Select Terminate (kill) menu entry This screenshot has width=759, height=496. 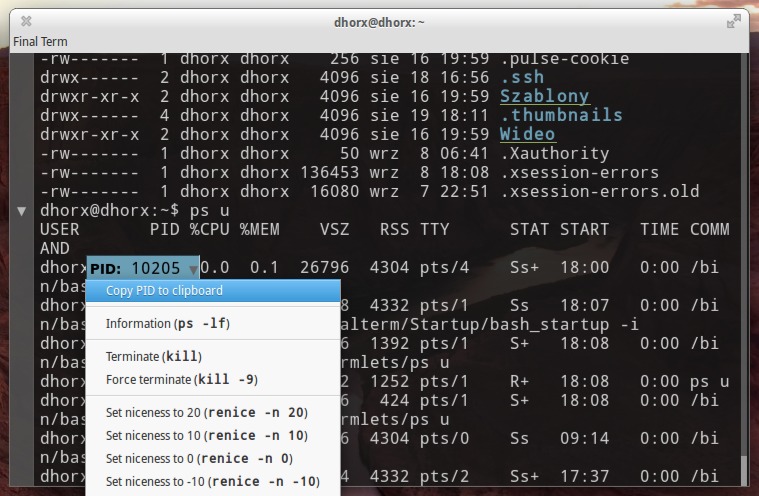coord(213,357)
